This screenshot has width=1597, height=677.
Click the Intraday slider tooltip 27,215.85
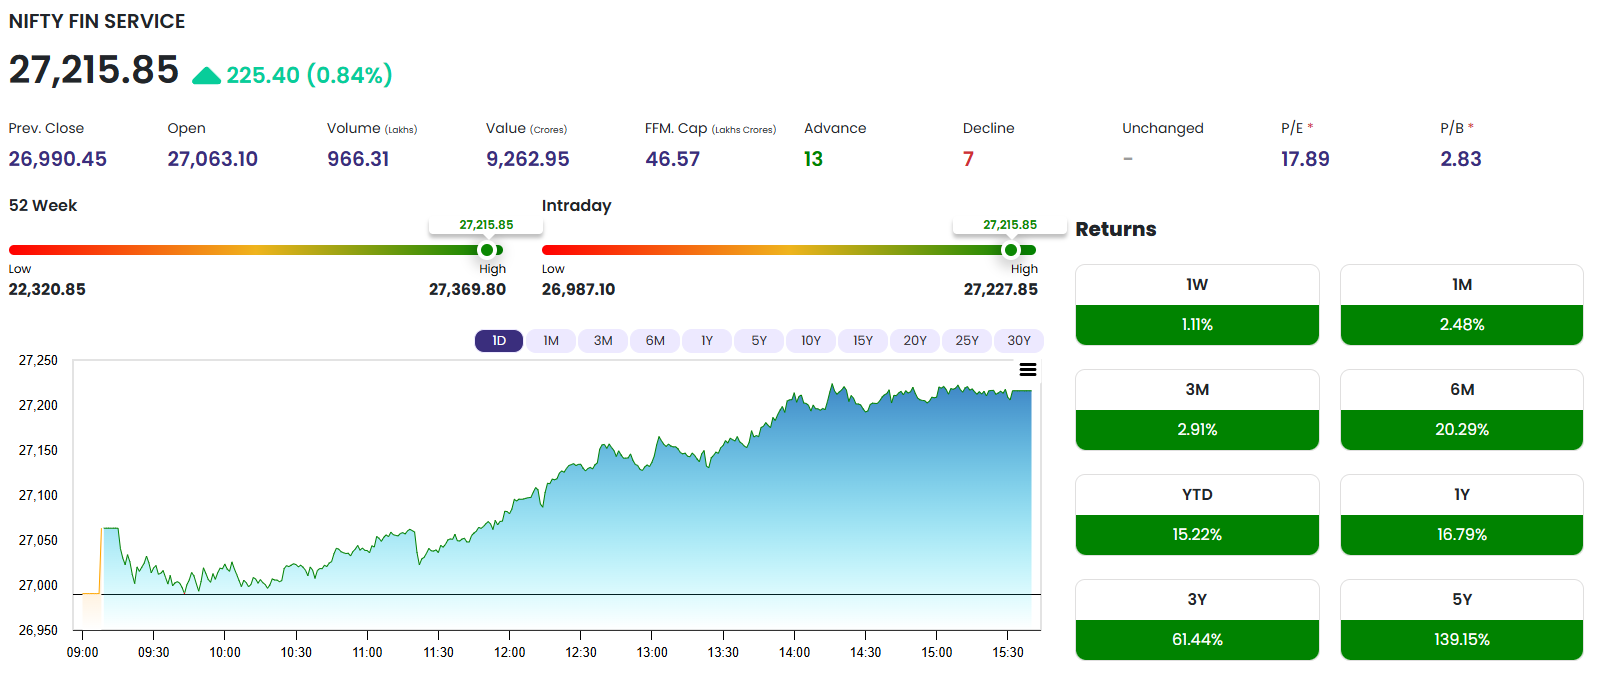(1010, 225)
